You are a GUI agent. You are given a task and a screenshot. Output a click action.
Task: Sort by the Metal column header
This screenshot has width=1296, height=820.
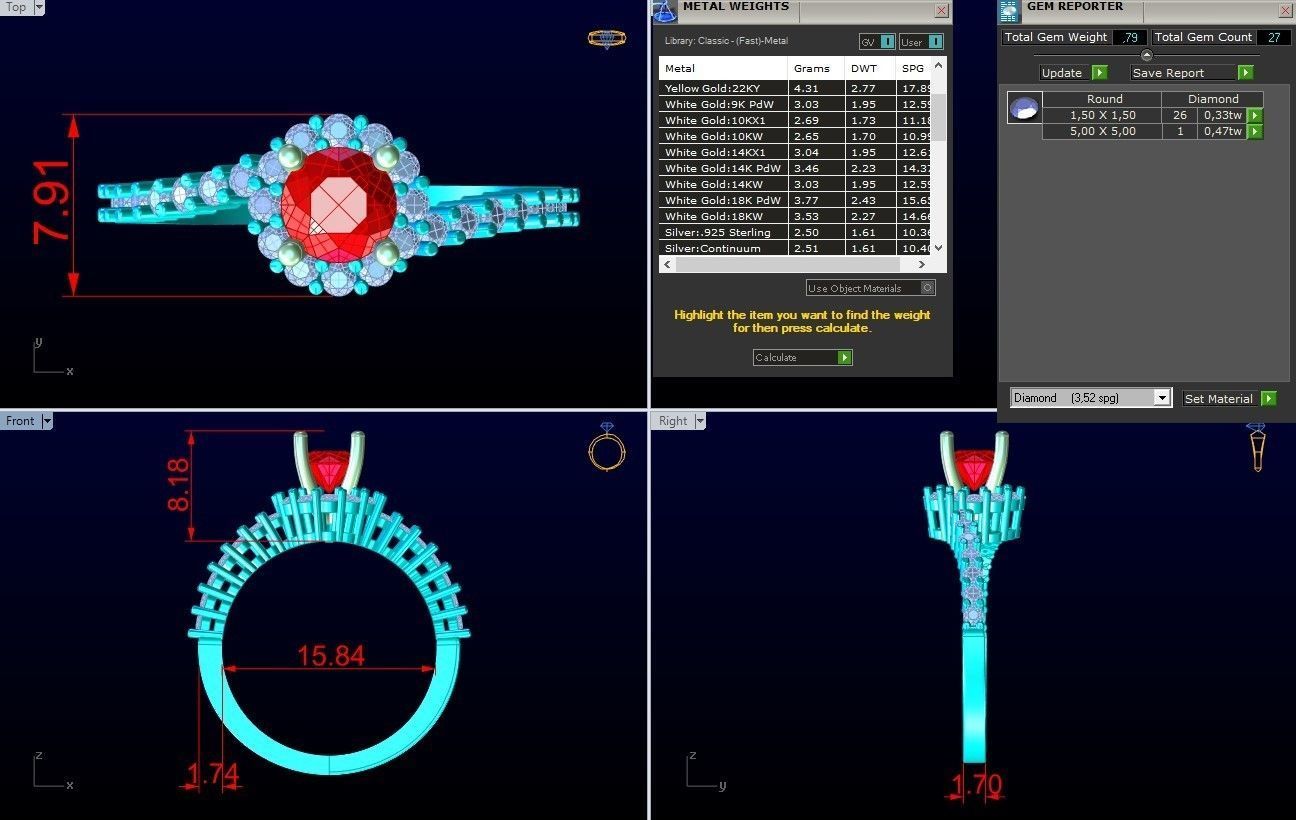coord(724,68)
